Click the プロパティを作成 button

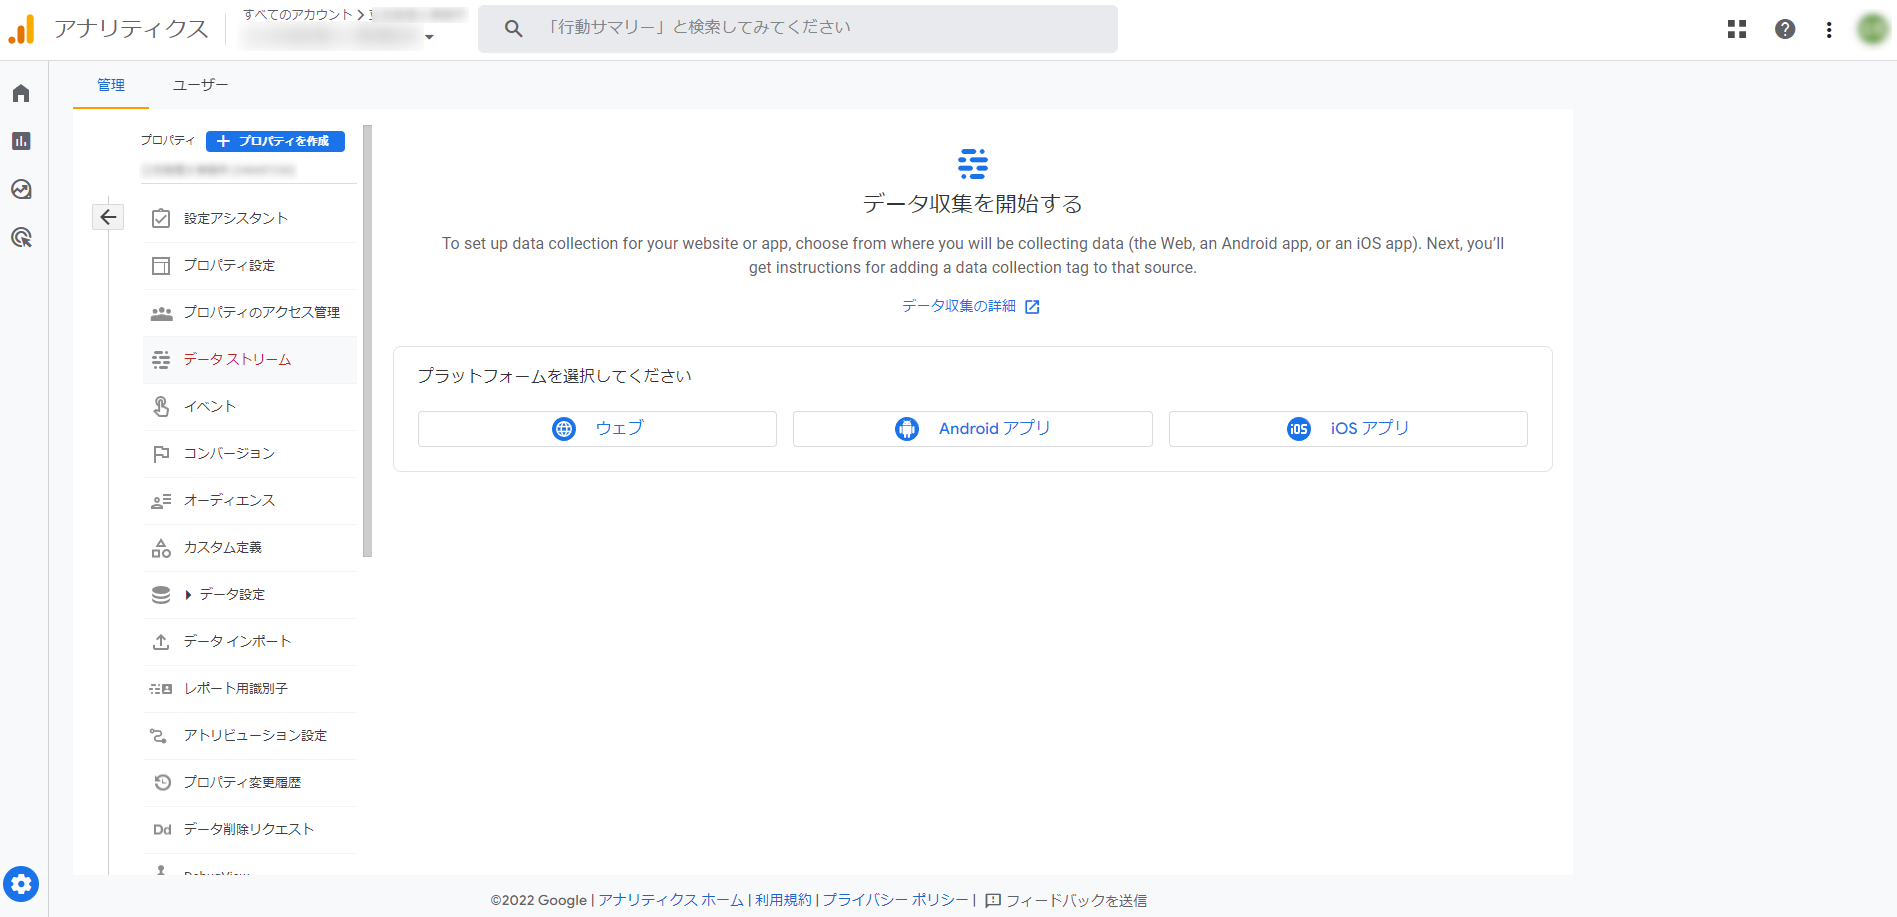pos(275,141)
